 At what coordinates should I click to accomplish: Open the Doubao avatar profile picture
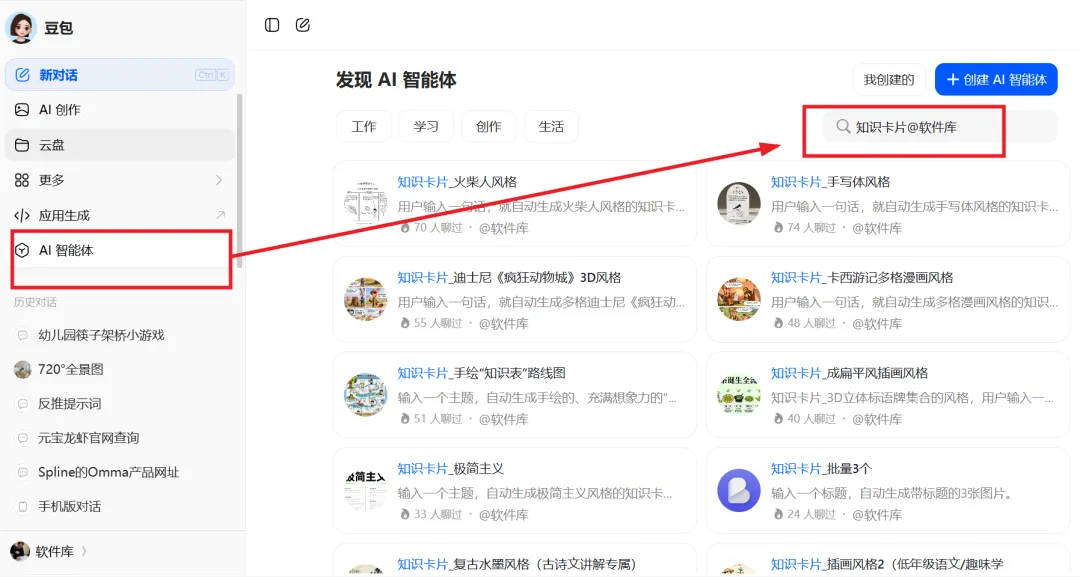click(x=21, y=28)
